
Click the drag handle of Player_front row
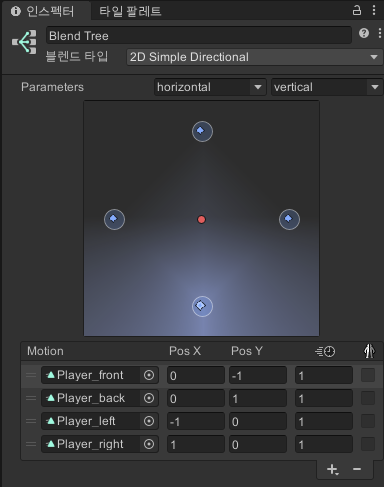[31, 375]
